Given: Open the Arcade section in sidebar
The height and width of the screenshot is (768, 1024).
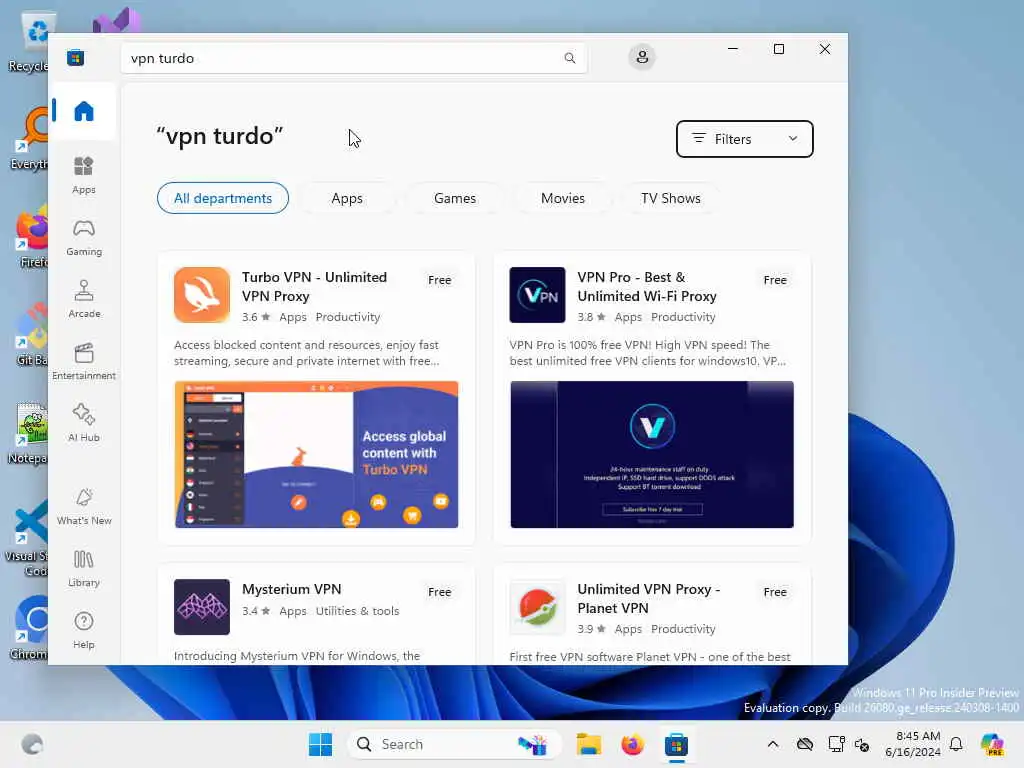Looking at the screenshot, I should pos(84,299).
